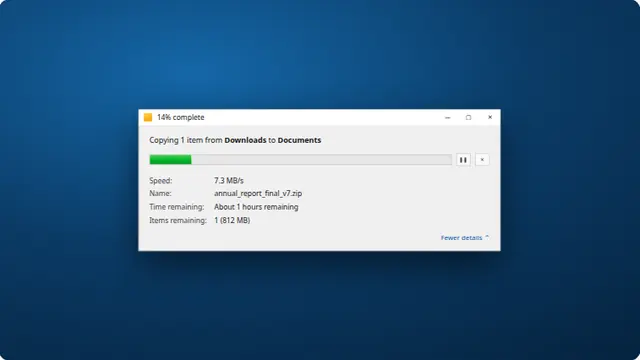This screenshot has height=360, width=640.
Task: Close the copy progress window
Action: coord(490,118)
